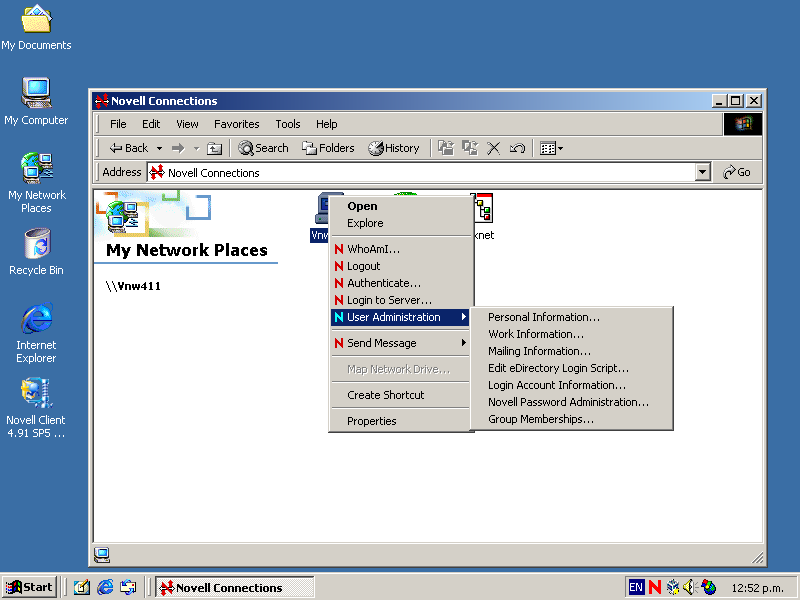Choose Create Shortcut in context menu

[400, 395]
